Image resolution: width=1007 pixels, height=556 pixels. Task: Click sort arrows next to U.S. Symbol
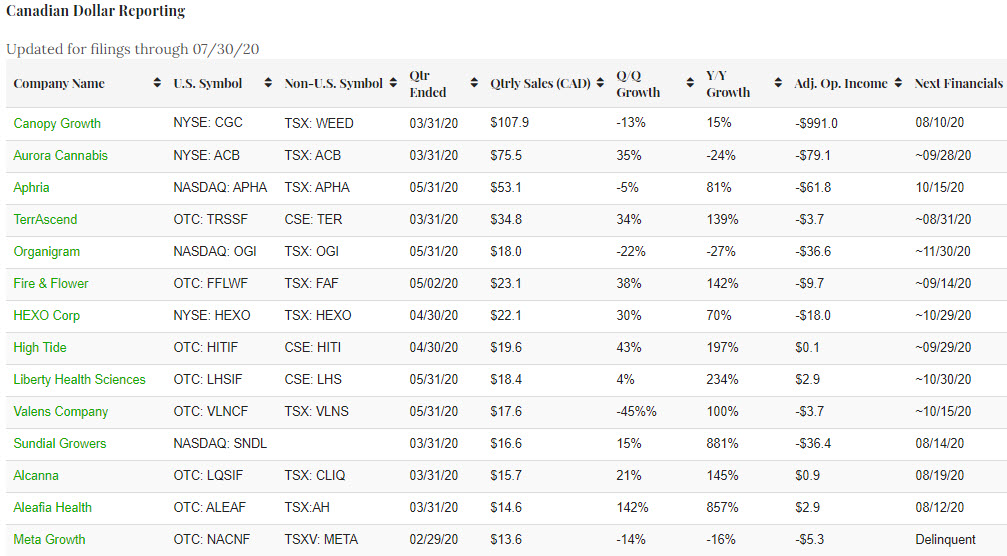268,84
